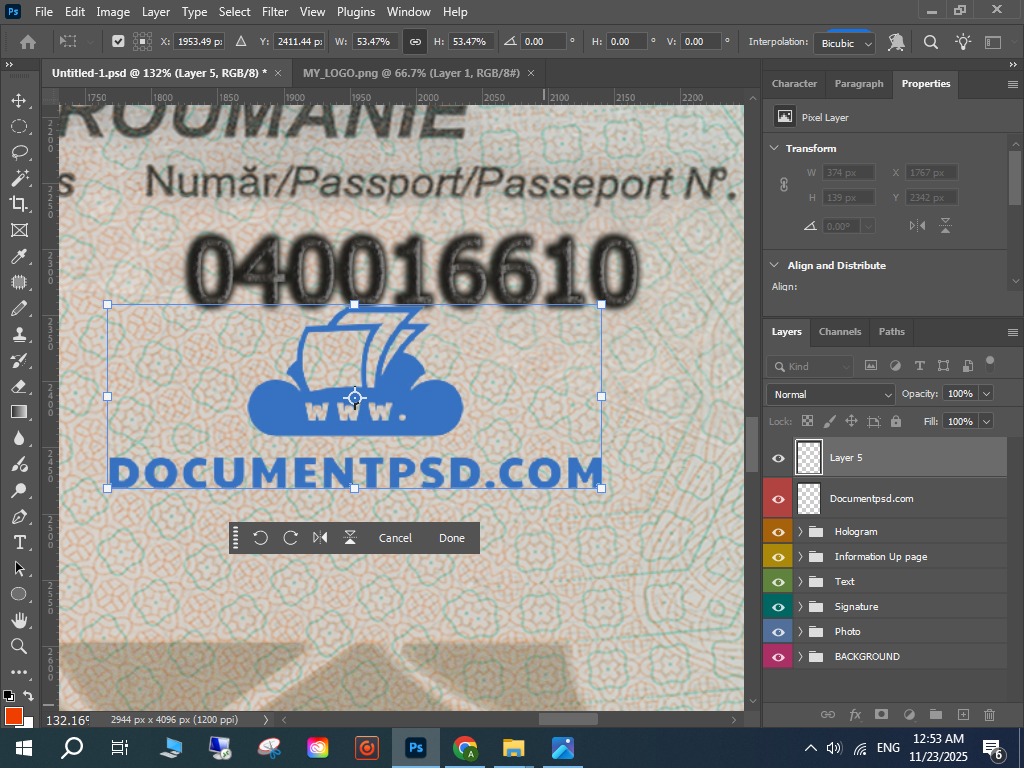
Task: Click the flip horizontal icon in transform bar
Action: pyautogui.click(x=320, y=538)
